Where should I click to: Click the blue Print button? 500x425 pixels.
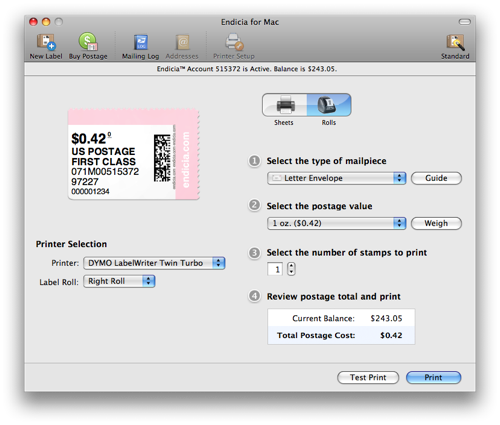(433, 377)
